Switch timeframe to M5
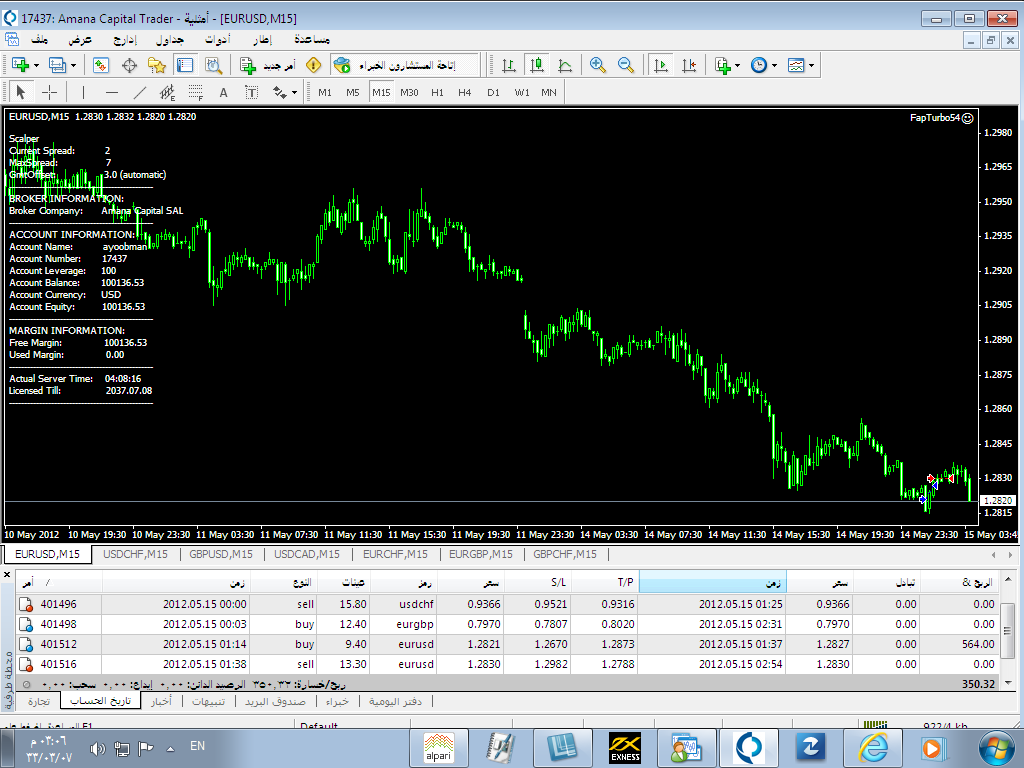This screenshot has width=1024, height=768. [353, 93]
